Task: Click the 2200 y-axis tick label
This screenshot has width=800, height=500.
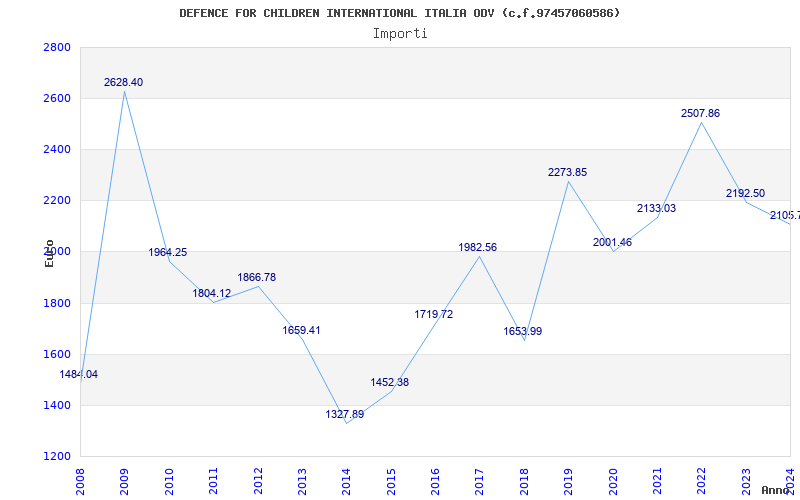Action: click(x=57, y=201)
